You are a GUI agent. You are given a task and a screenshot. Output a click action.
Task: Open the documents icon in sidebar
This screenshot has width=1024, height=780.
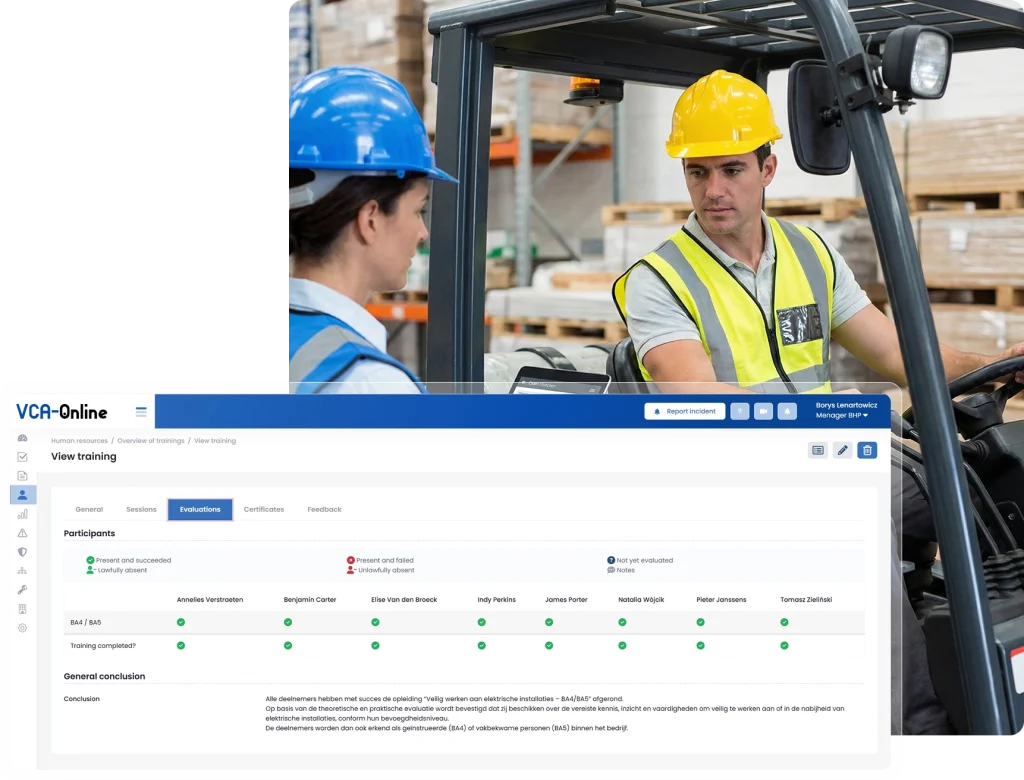tap(22, 476)
